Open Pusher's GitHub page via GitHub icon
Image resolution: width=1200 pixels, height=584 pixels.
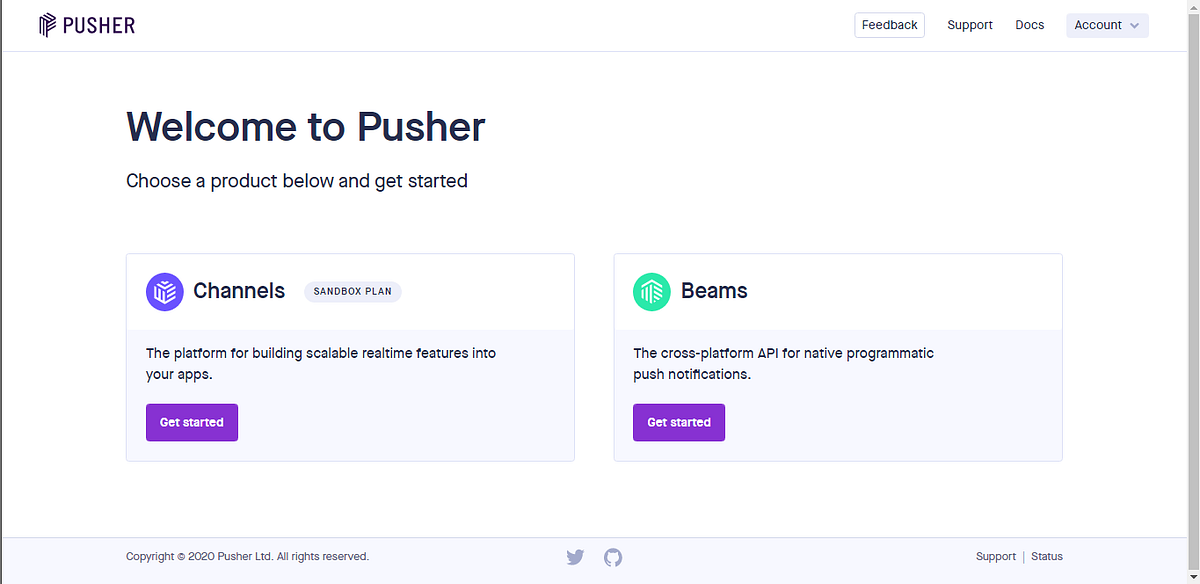pos(613,557)
